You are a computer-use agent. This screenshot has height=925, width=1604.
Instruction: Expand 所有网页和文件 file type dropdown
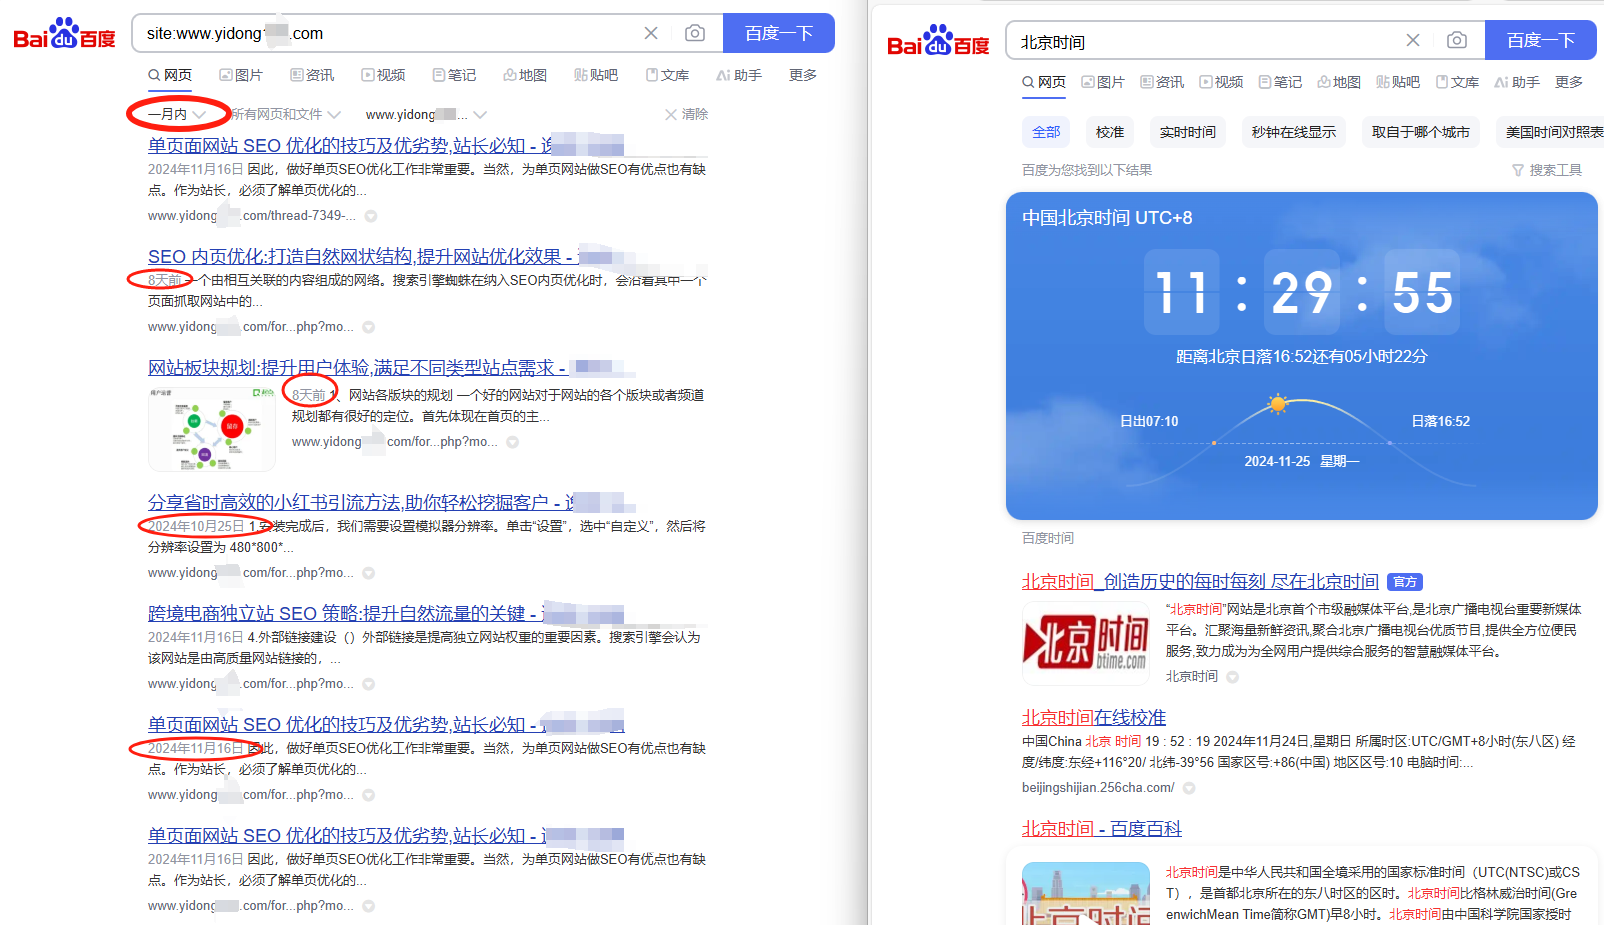click(286, 114)
